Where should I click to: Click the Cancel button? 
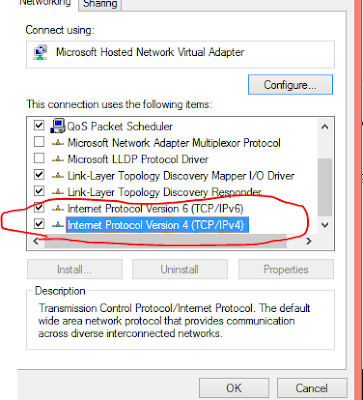312,388
